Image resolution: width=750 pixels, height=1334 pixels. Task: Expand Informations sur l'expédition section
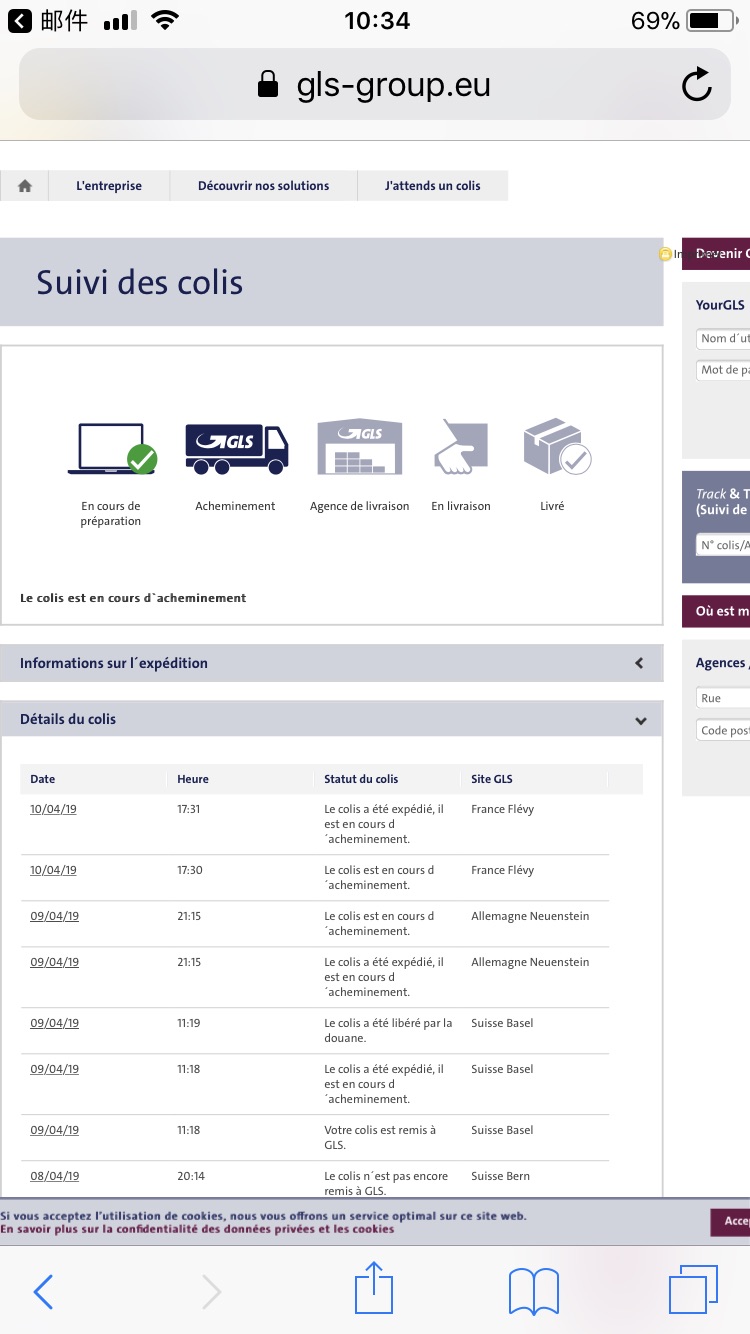pos(331,663)
